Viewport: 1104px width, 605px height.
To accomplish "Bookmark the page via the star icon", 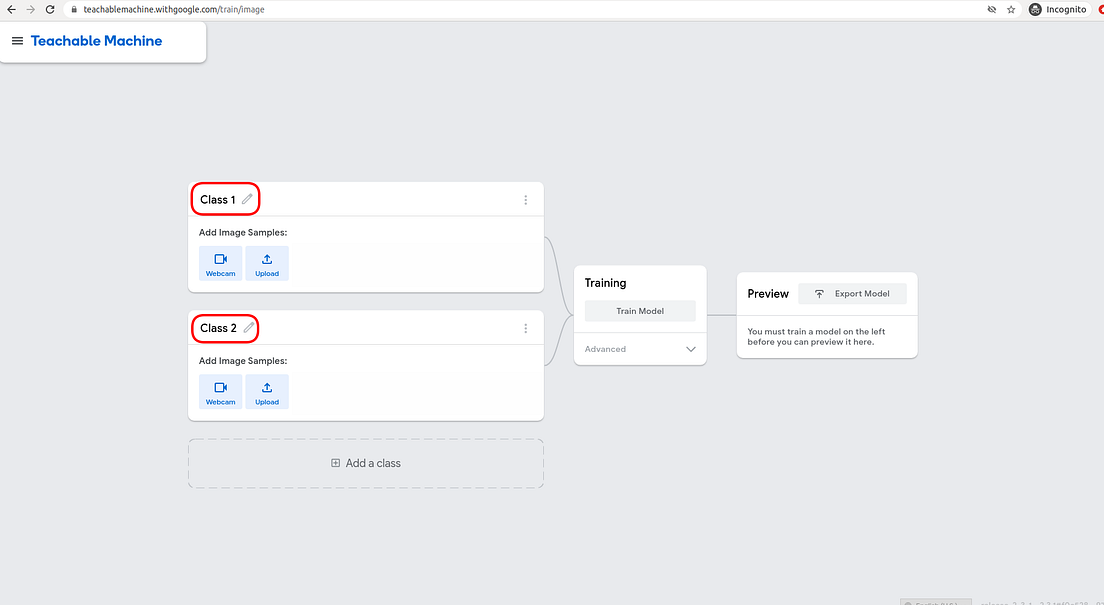I will click(1011, 9).
